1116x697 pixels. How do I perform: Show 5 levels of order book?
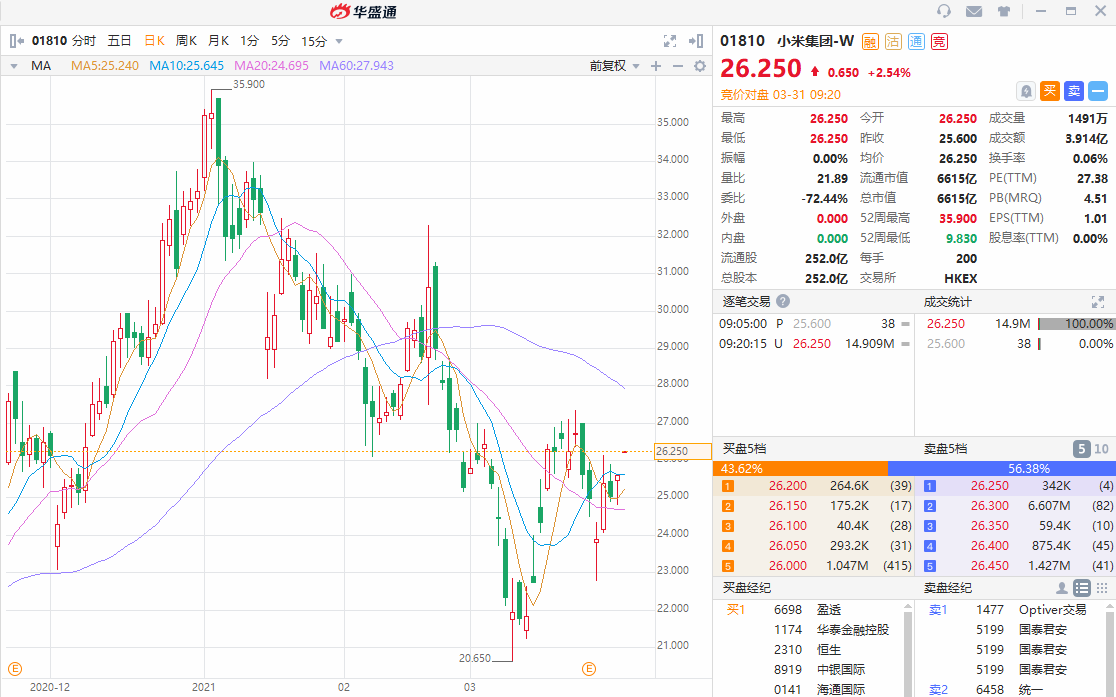[1081, 449]
